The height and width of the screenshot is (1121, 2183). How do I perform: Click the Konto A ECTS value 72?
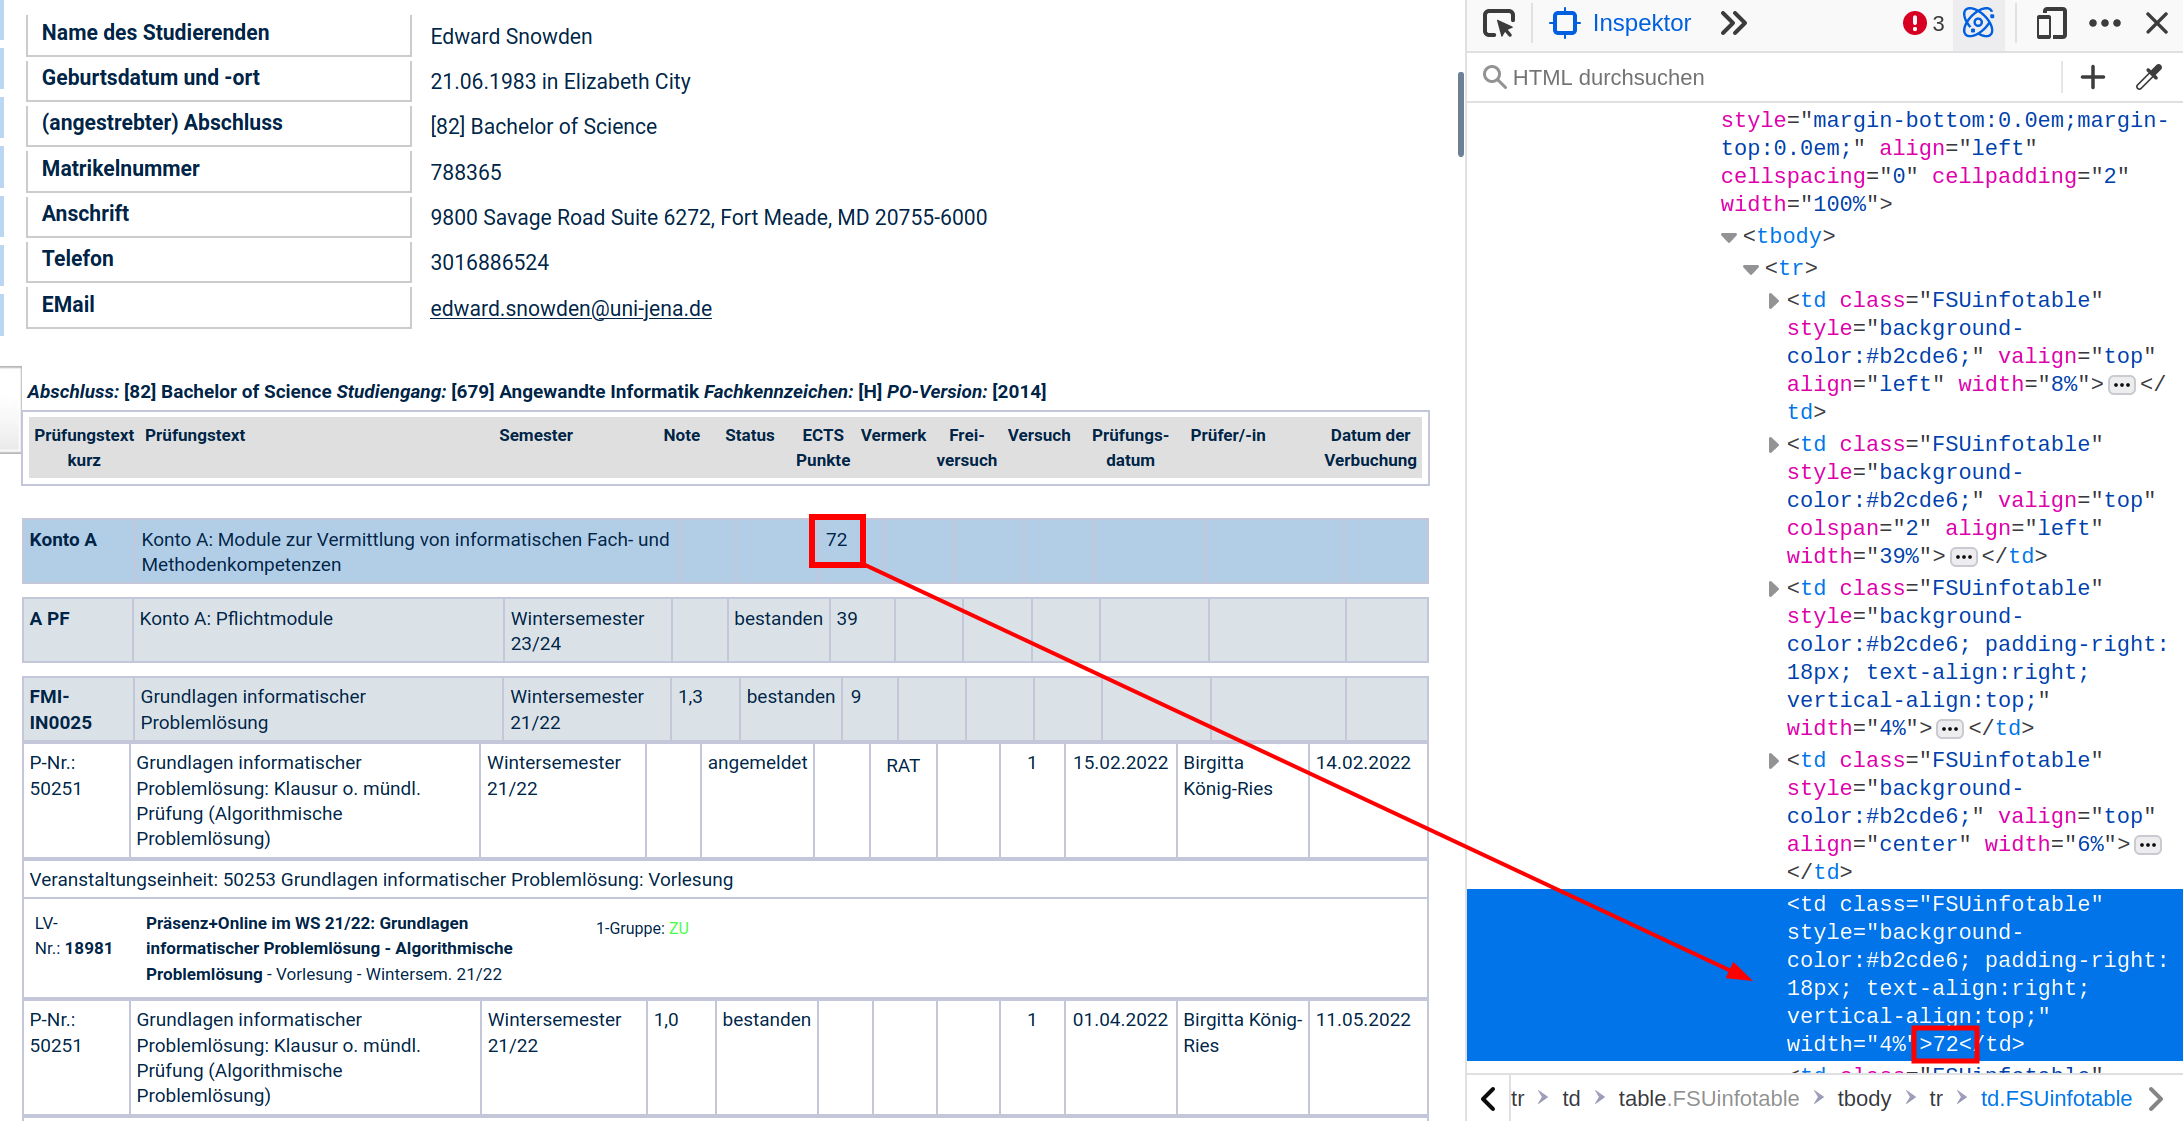point(836,540)
